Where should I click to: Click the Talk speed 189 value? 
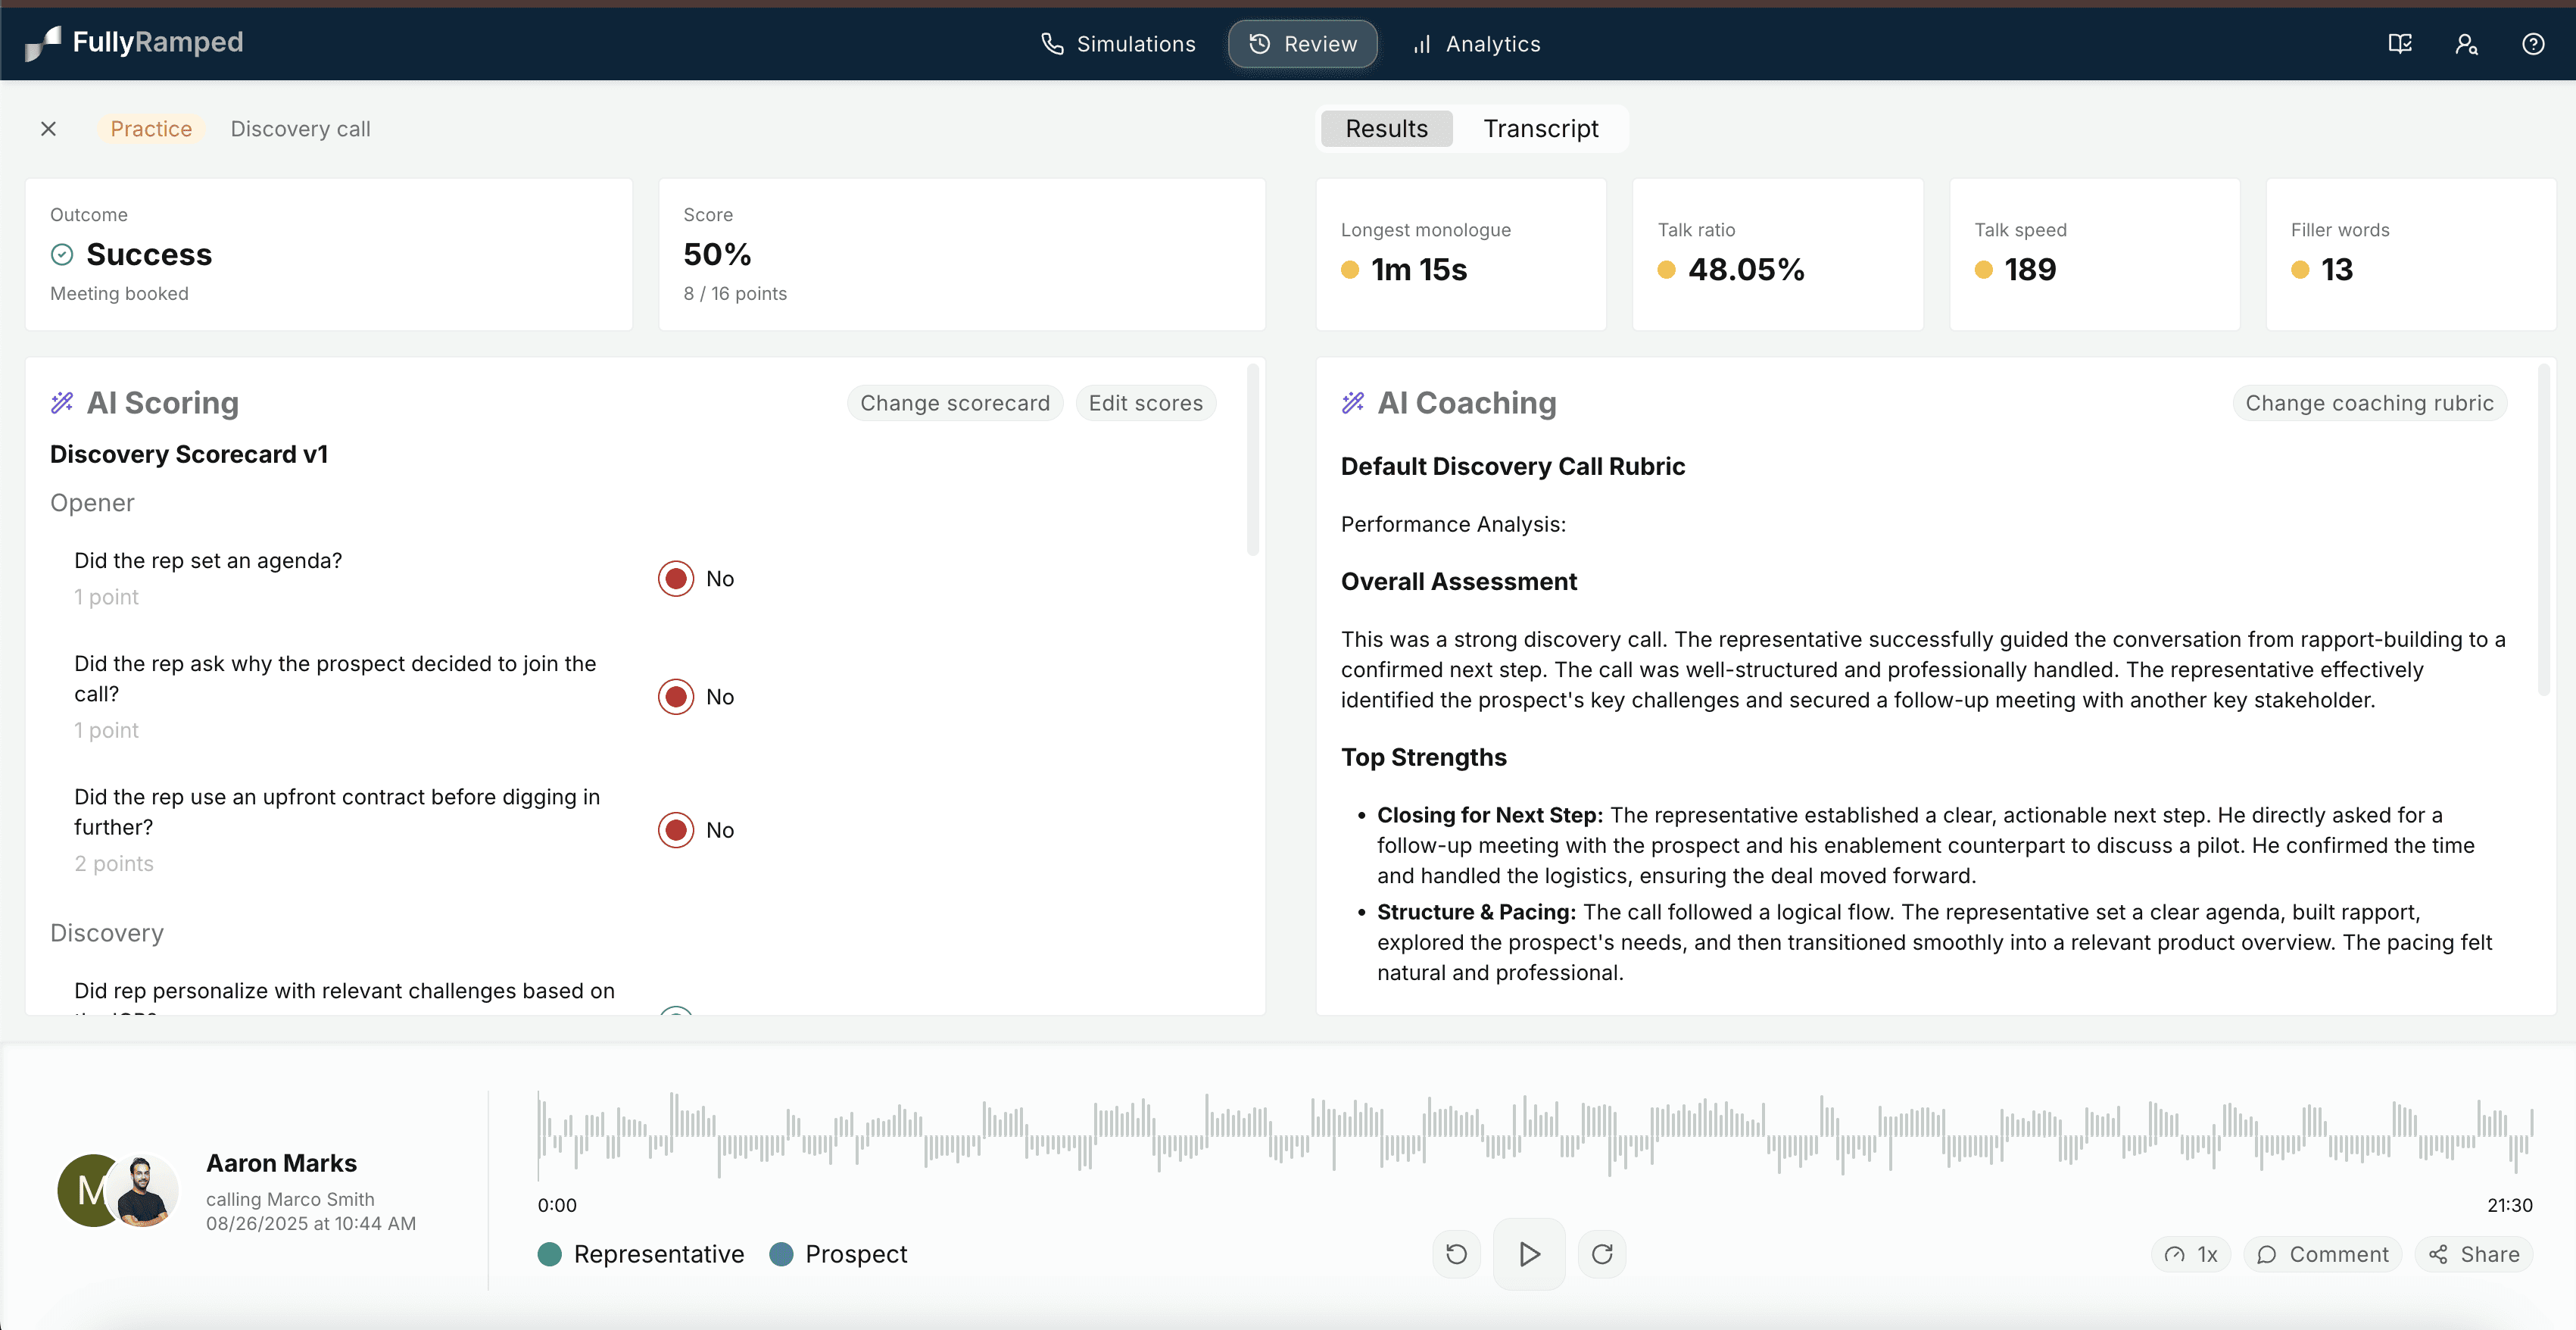[x=2030, y=270]
